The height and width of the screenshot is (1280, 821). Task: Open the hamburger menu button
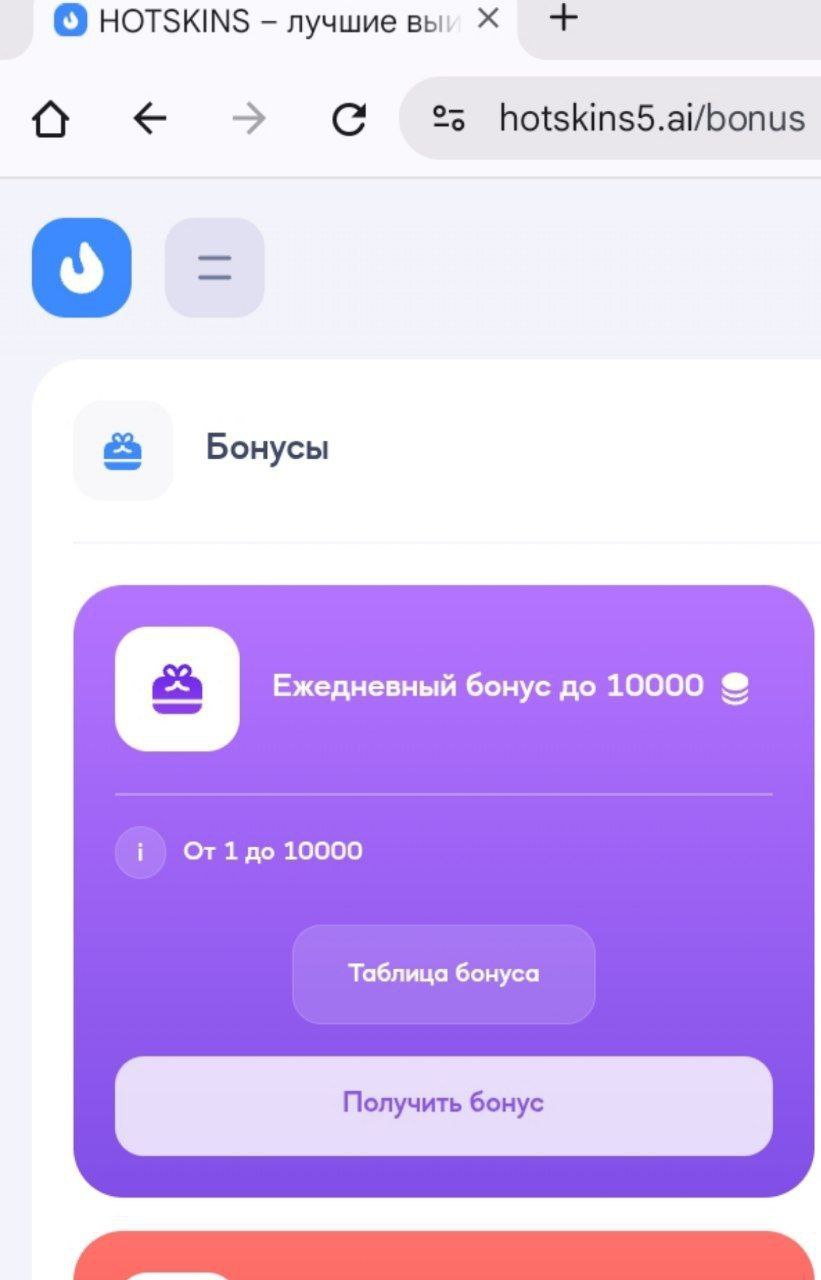pyautogui.click(x=214, y=267)
